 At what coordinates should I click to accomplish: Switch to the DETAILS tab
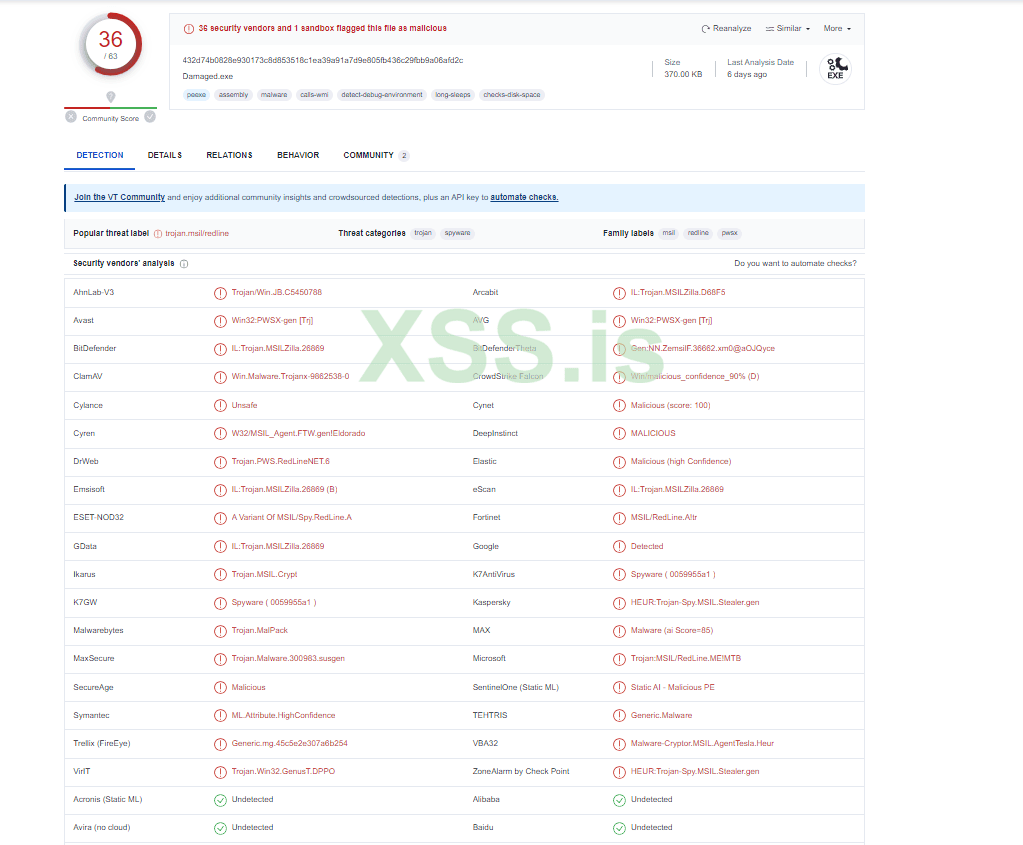click(x=164, y=155)
